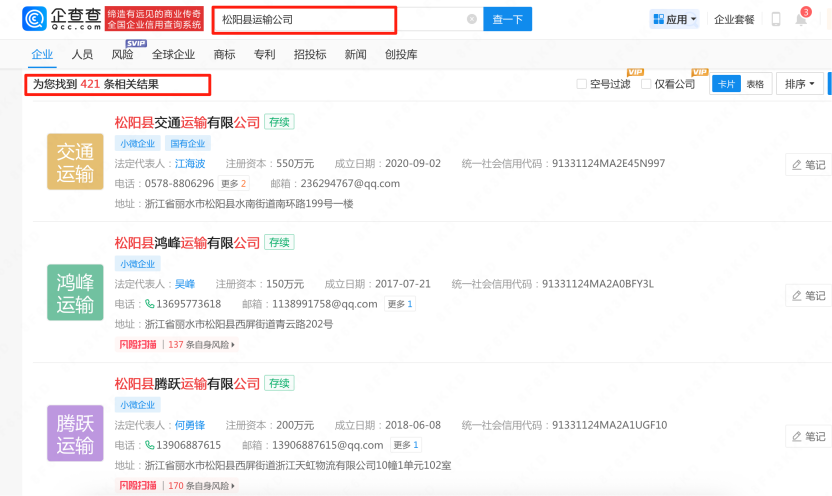Click 小微企业 tag of 交通运输 company
The height and width of the screenshot is (496, 832).
click(137, 143)
